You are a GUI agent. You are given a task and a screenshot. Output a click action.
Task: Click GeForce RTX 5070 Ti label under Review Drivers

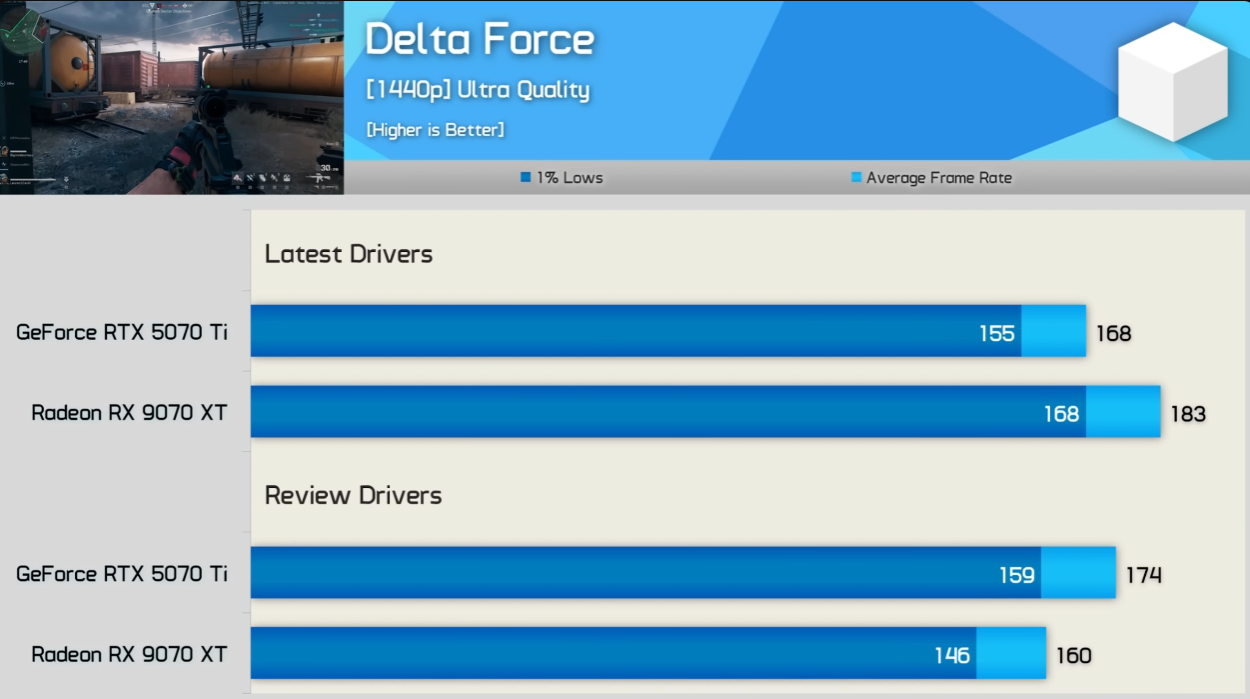point(122,574)
